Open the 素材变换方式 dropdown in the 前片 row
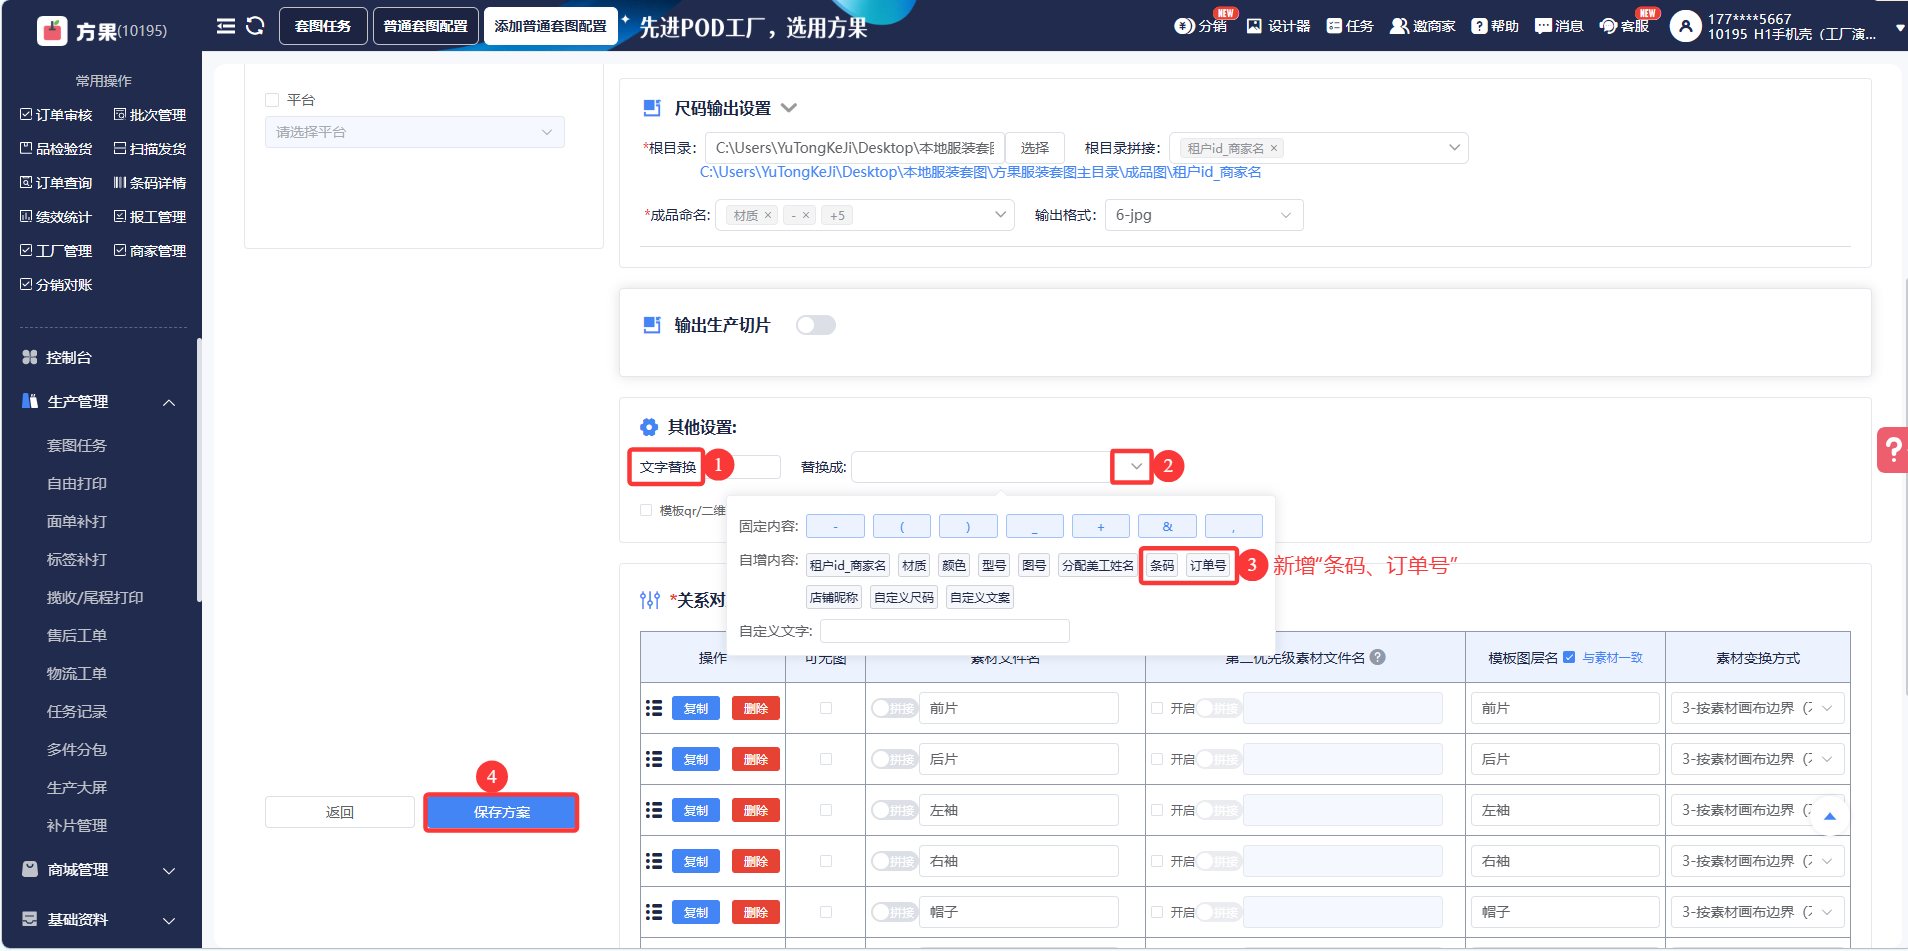This screenshot has width=1908, height=951. [1758, 708]
